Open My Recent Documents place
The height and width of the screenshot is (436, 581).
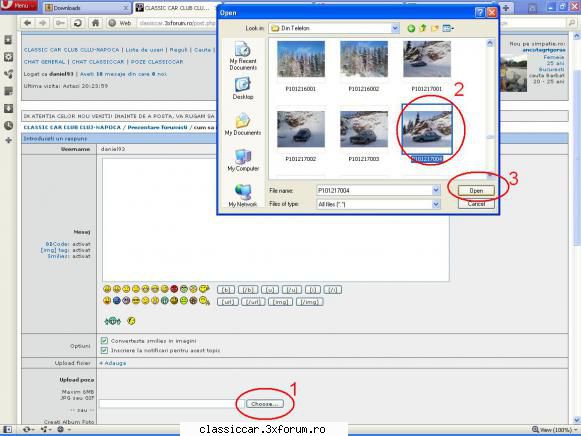tap(243, 56)
